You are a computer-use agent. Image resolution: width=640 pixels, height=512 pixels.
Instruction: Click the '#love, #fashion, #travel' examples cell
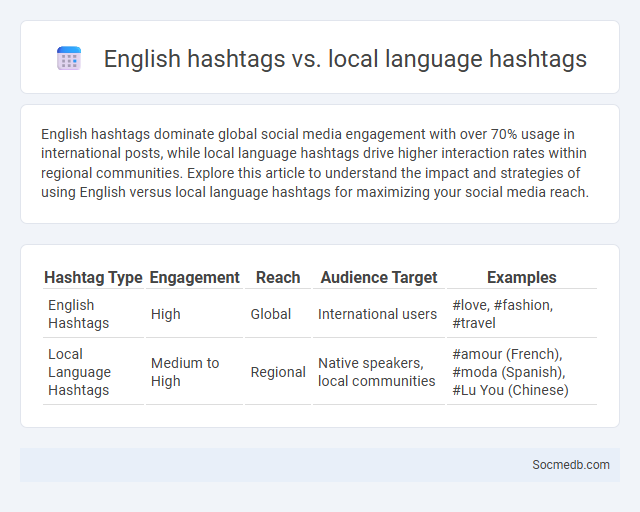[502, 314]
